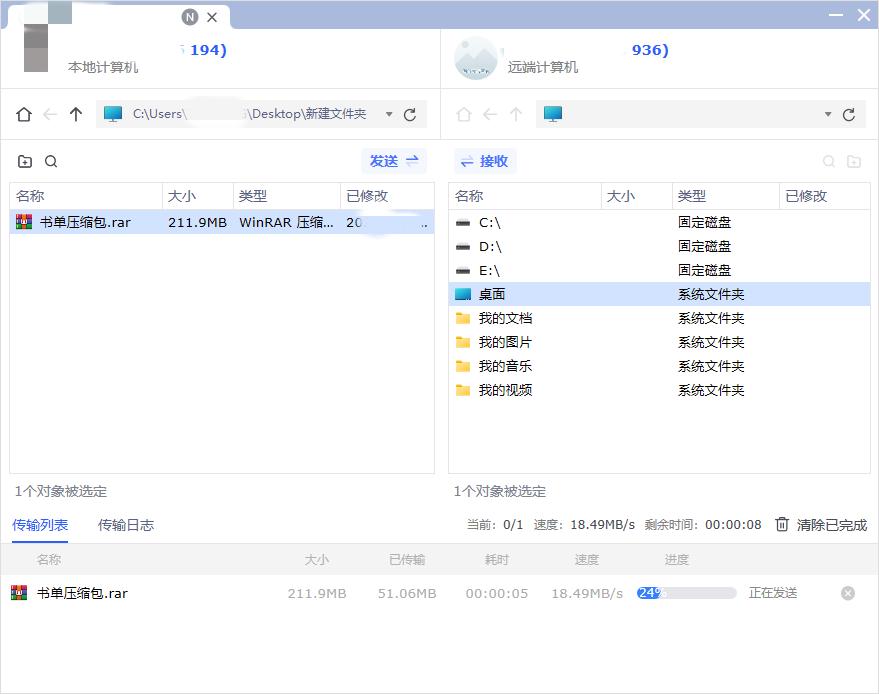Click the up-directory arrow in local panel

[76, 114]
